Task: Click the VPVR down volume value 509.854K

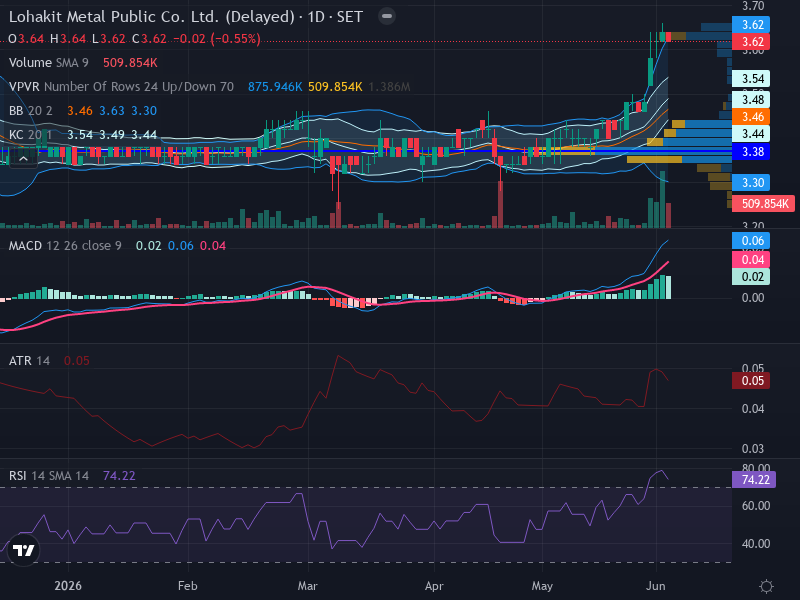Action: tap(335, 87)
